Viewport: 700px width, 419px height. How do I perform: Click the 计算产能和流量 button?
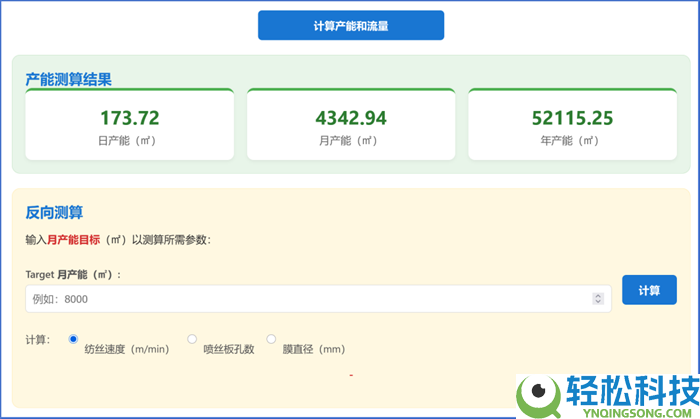[x=351, y=25]
